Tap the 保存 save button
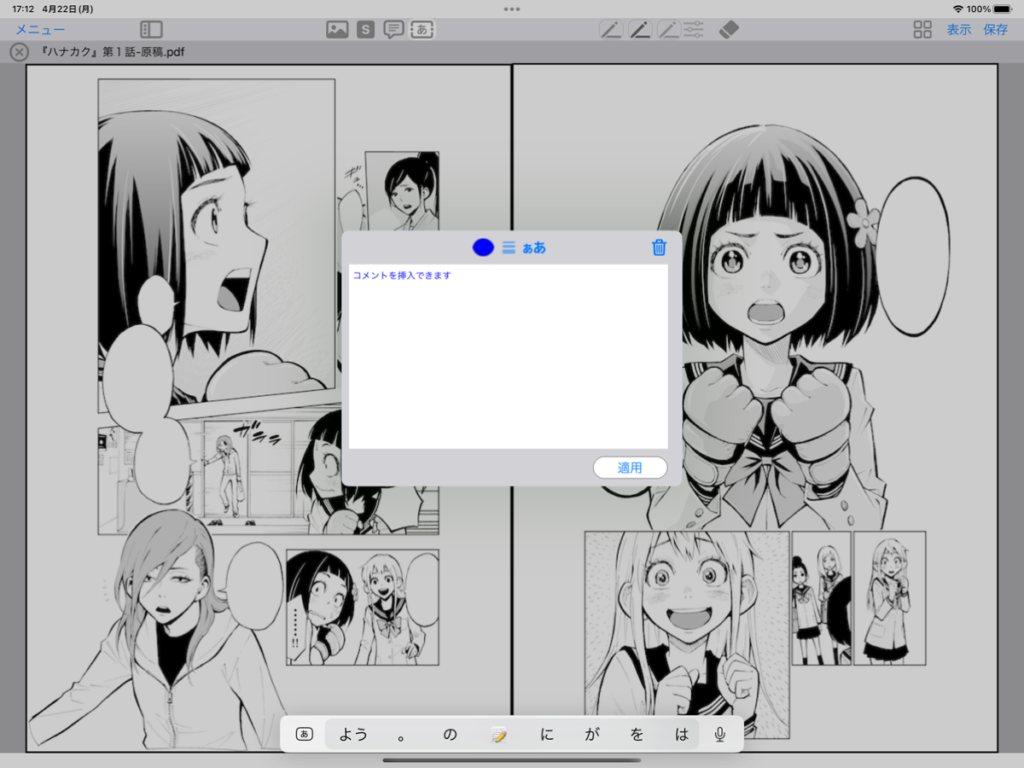 pos(995,29)
